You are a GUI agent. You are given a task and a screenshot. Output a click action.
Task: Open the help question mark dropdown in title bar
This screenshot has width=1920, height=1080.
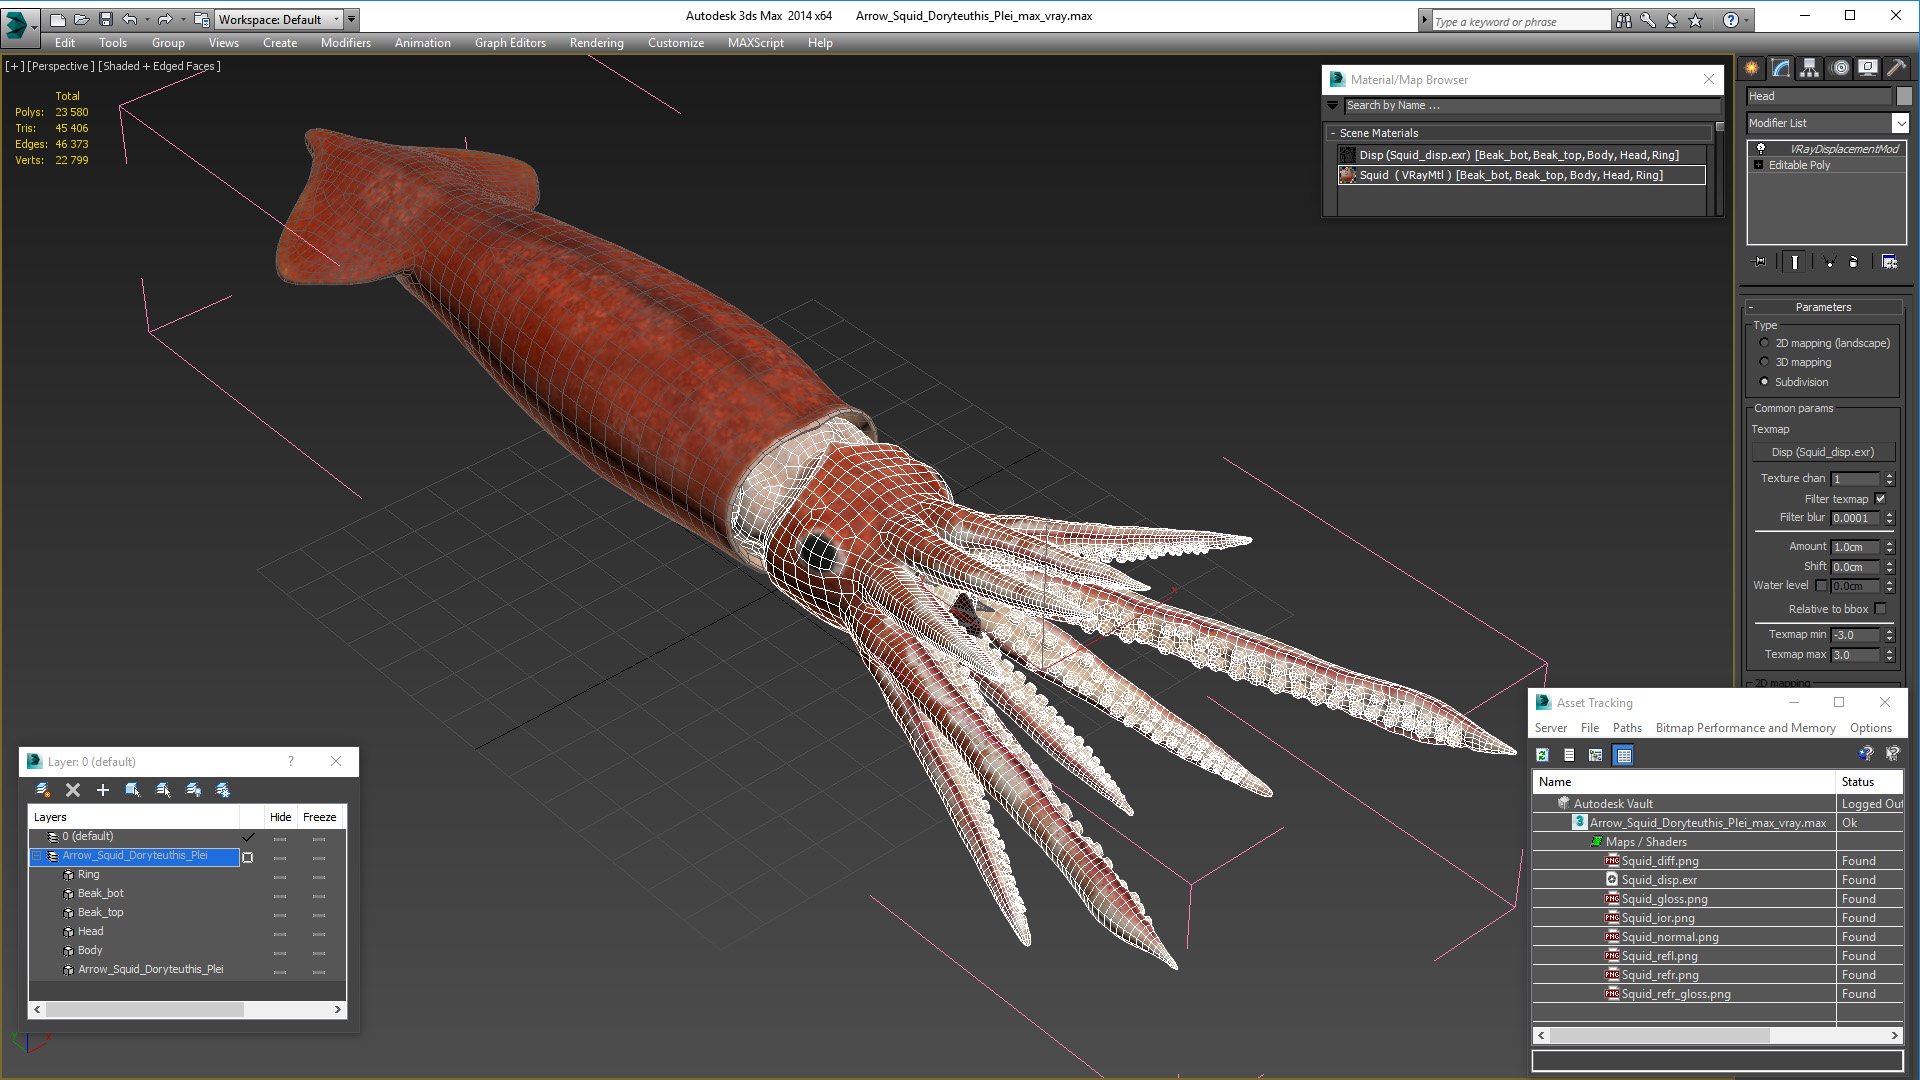(x=1747, y=20)
